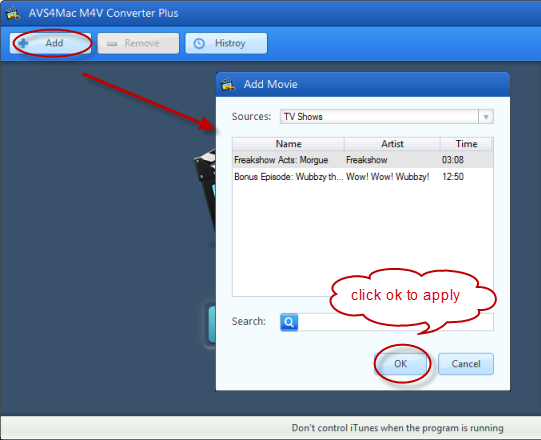The width and height of the screenshot is (541, 440).
Task: Click the disabled Remove toolbar button
Action: (x=138, y=43)
